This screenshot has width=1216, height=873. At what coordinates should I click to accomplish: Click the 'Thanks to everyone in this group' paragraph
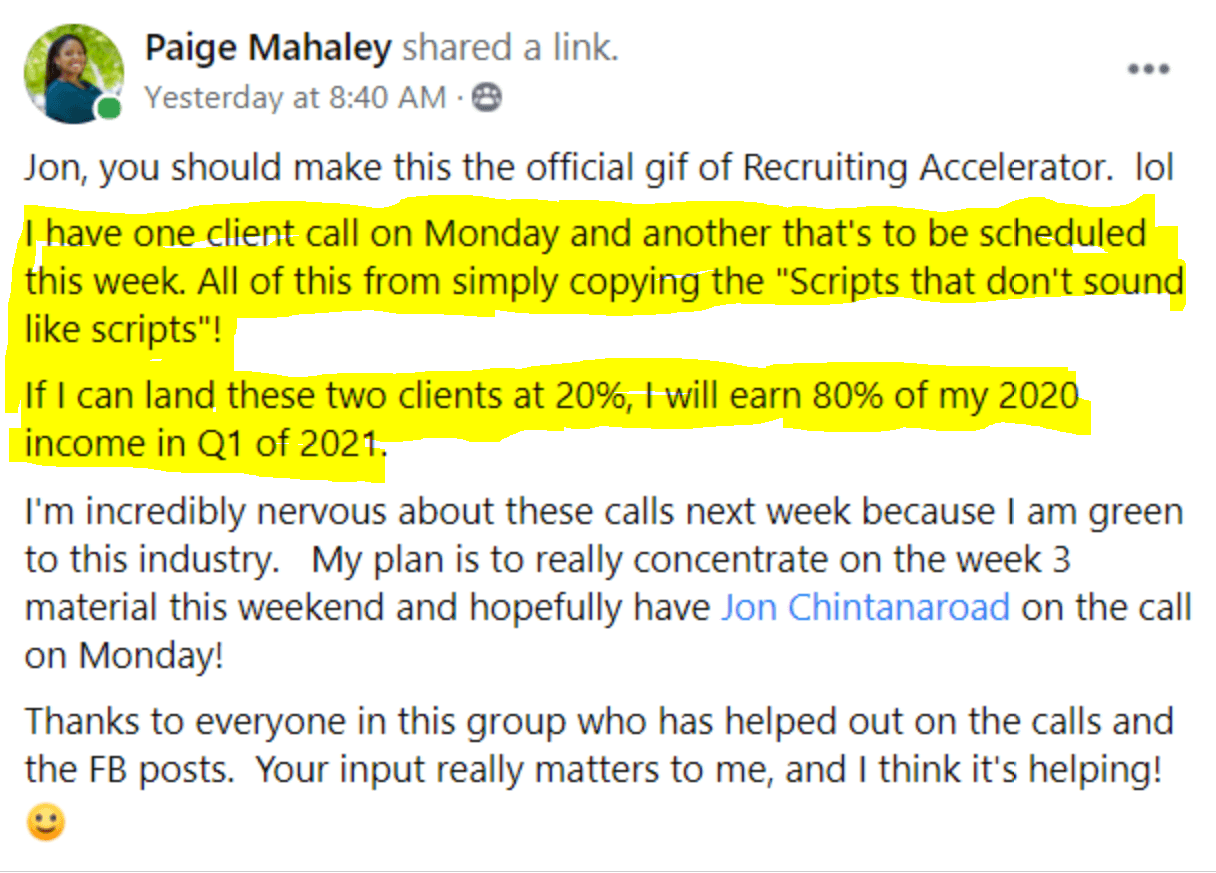click(x=599, y=771)
